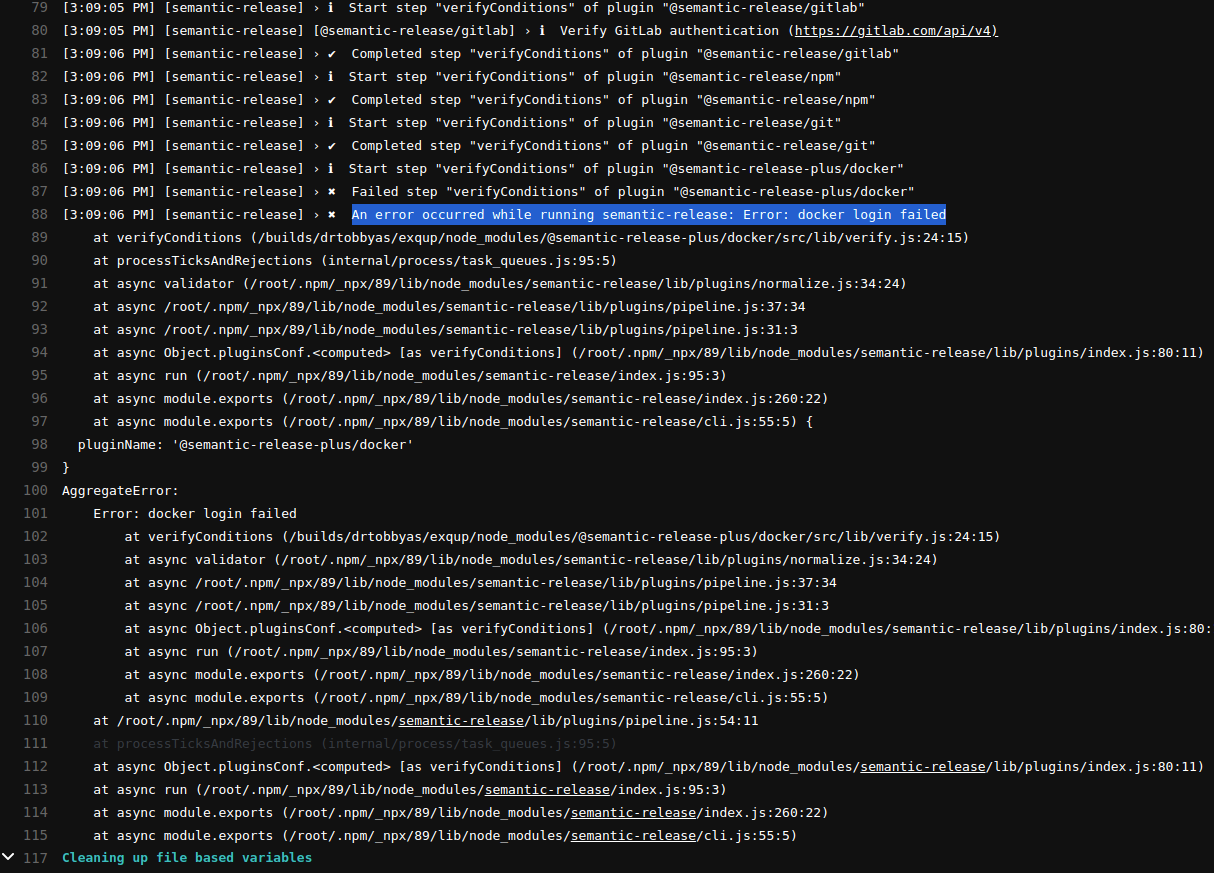This screenshot has width=1214, height=873.
Task: Click the info icon on line 82
Action: (330, 76)
